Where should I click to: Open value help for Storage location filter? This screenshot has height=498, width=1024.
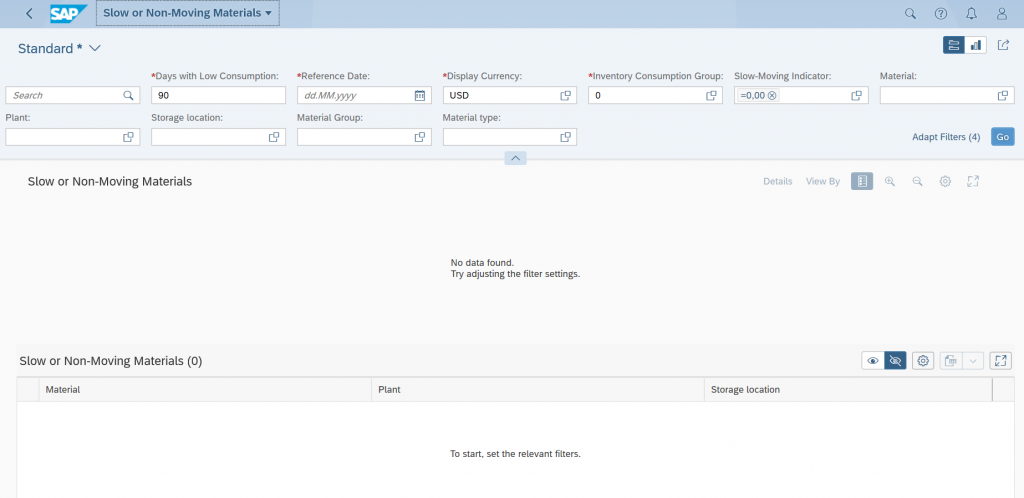[x=274, y=137]
